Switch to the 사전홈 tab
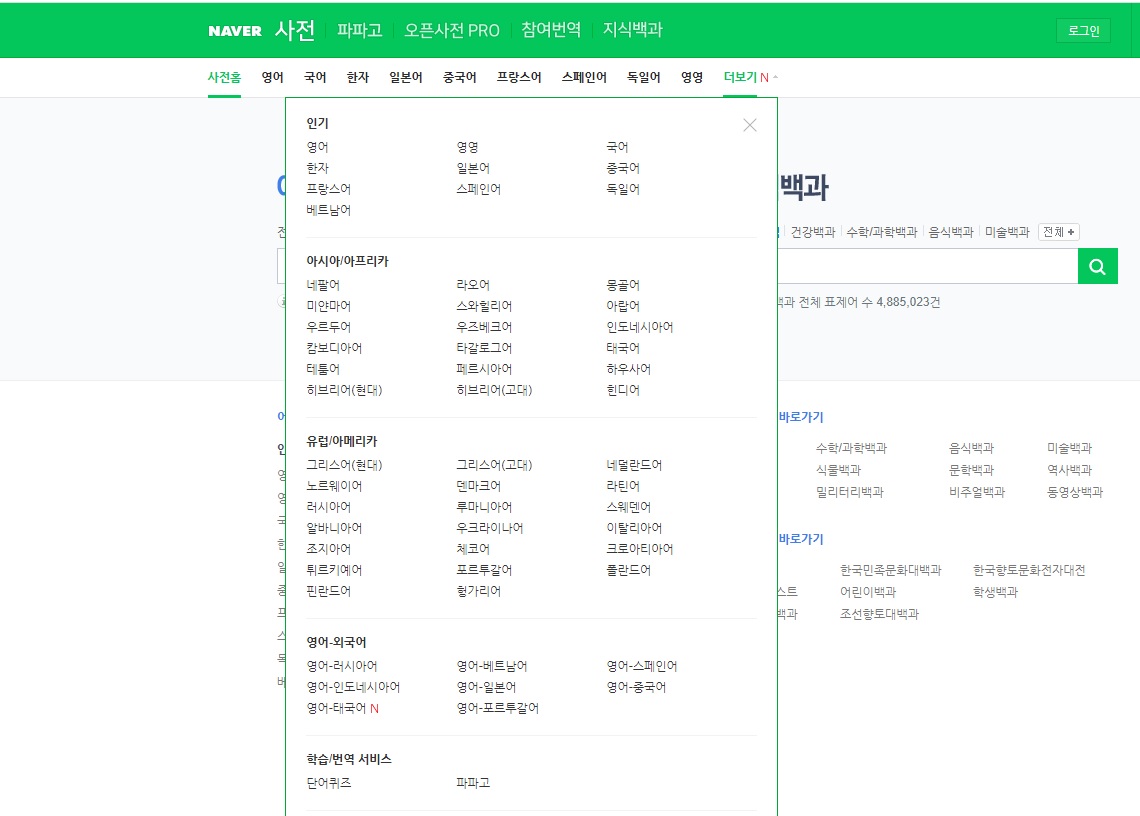Viewport: 1140px width, 816px height. pyautogui.click(x=225, y=76)
